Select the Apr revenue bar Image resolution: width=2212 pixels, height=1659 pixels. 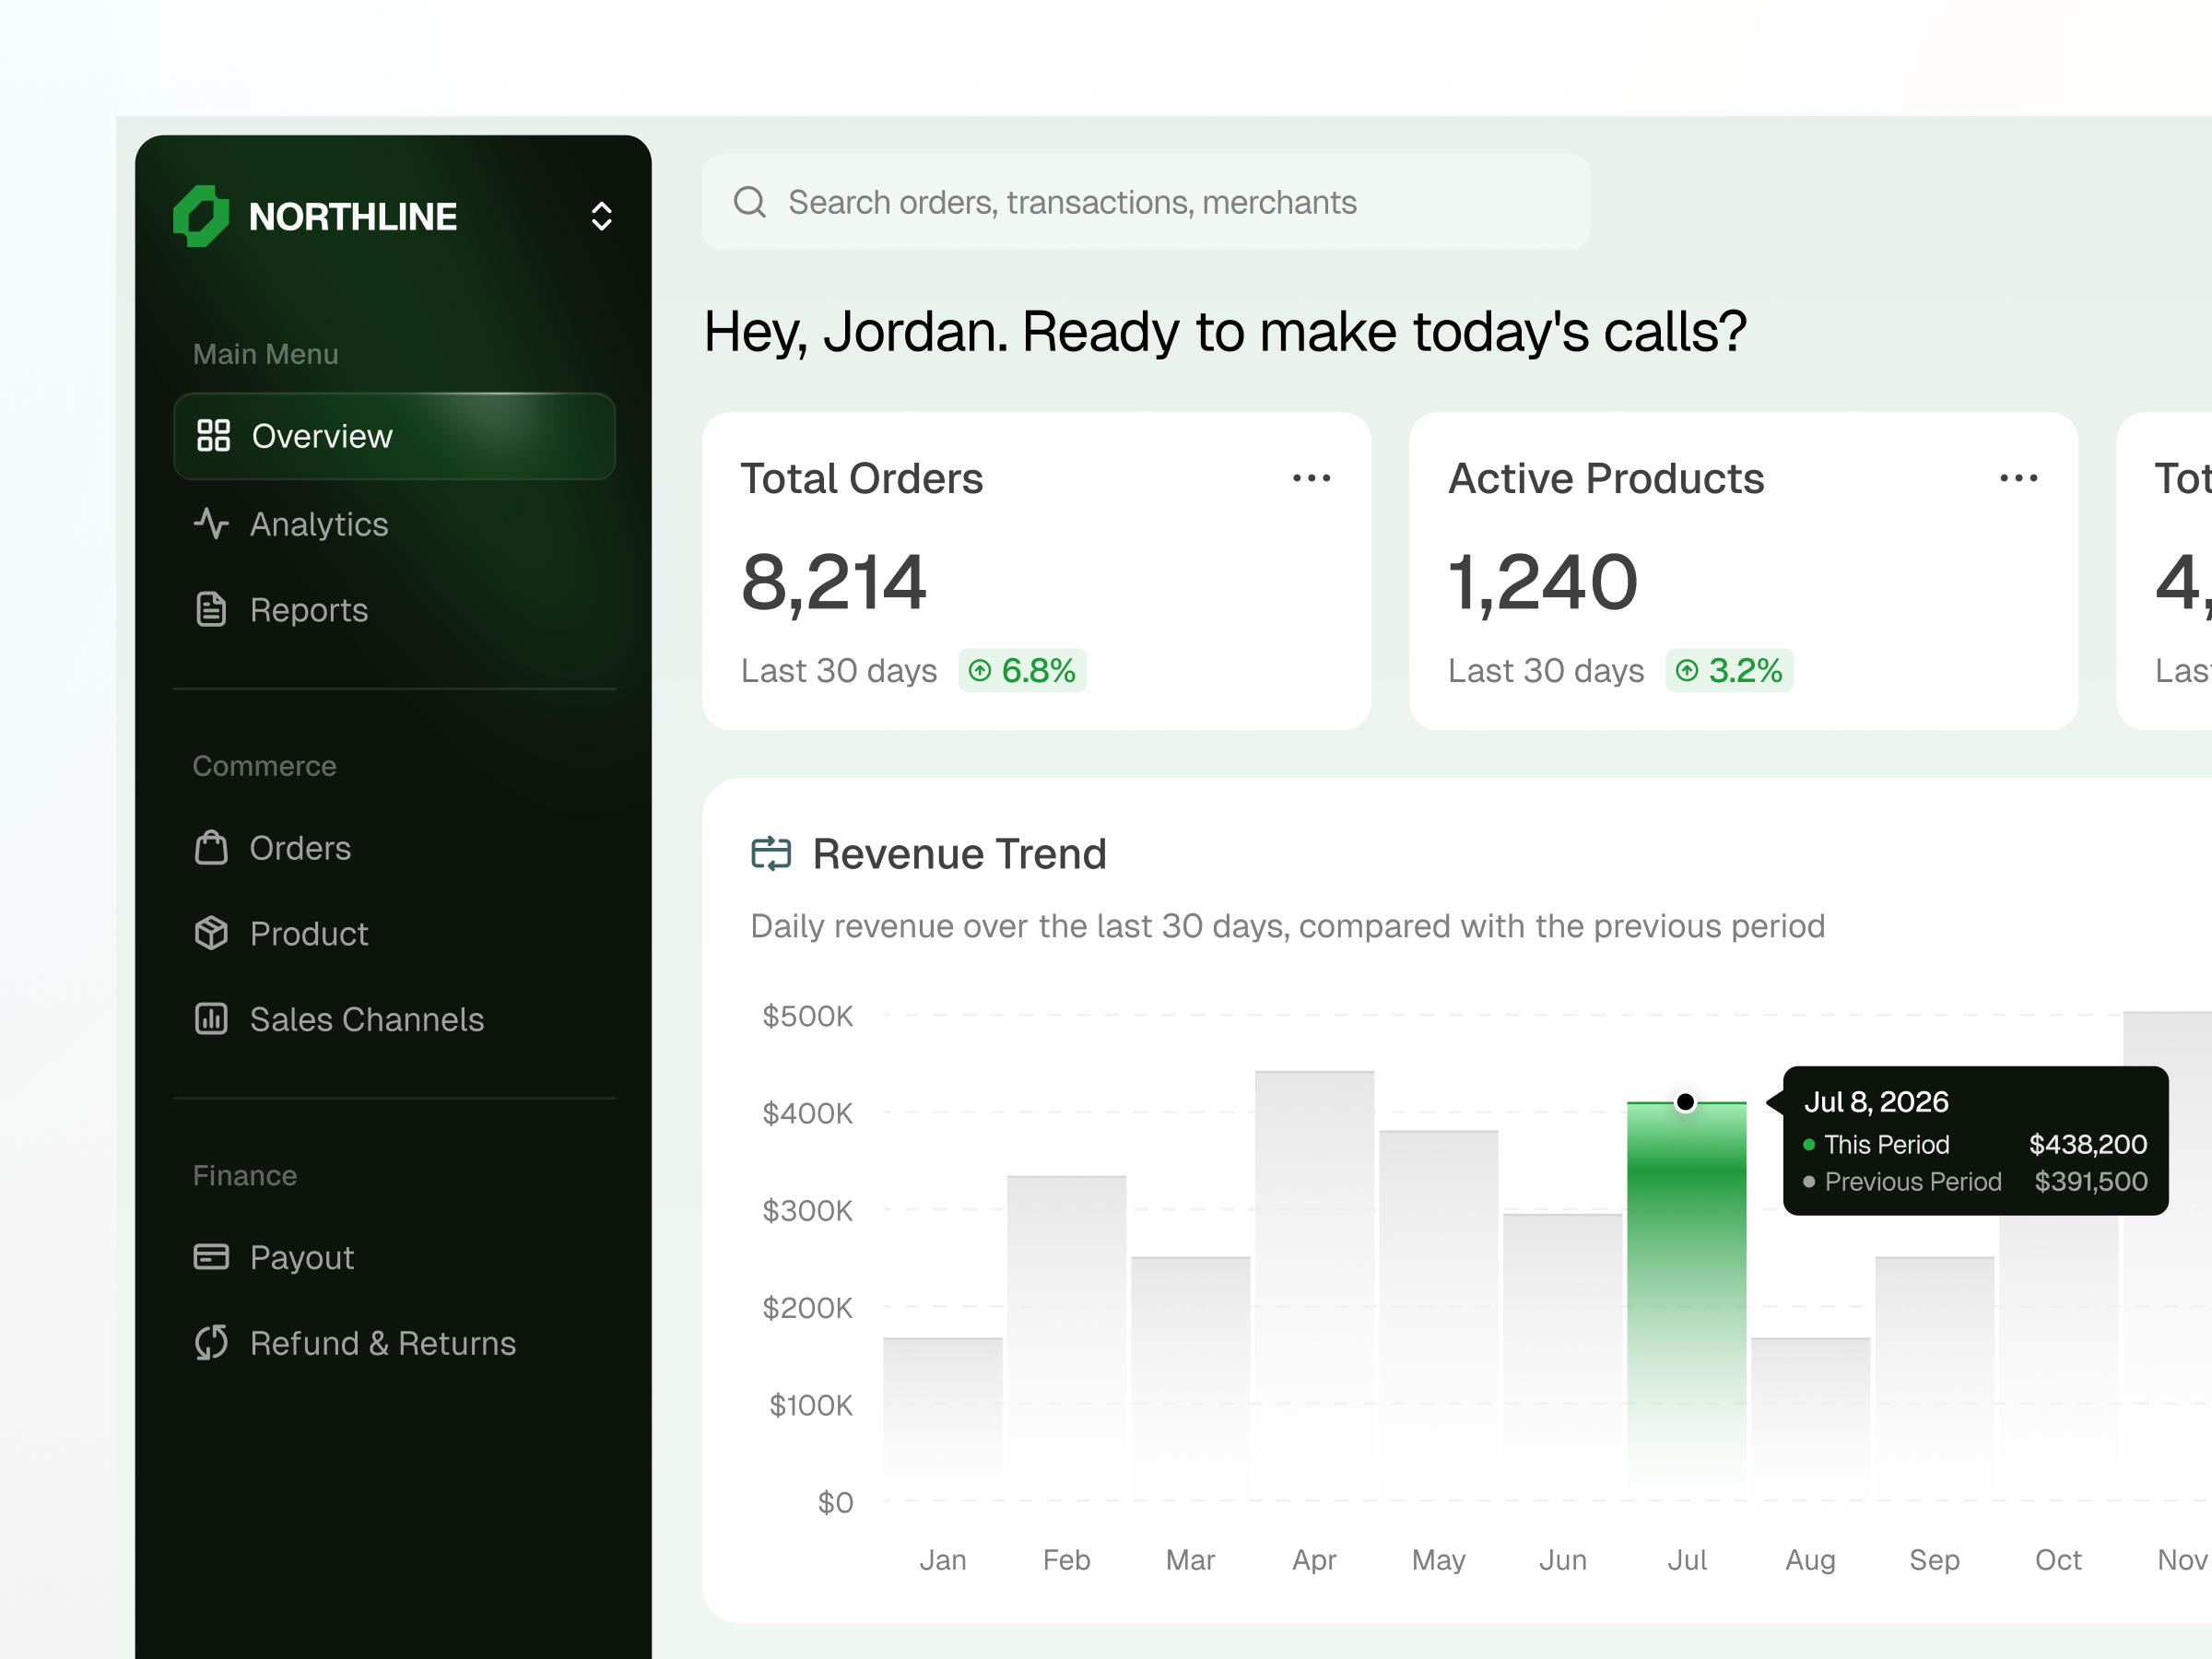click(x=1314, y=1285)
